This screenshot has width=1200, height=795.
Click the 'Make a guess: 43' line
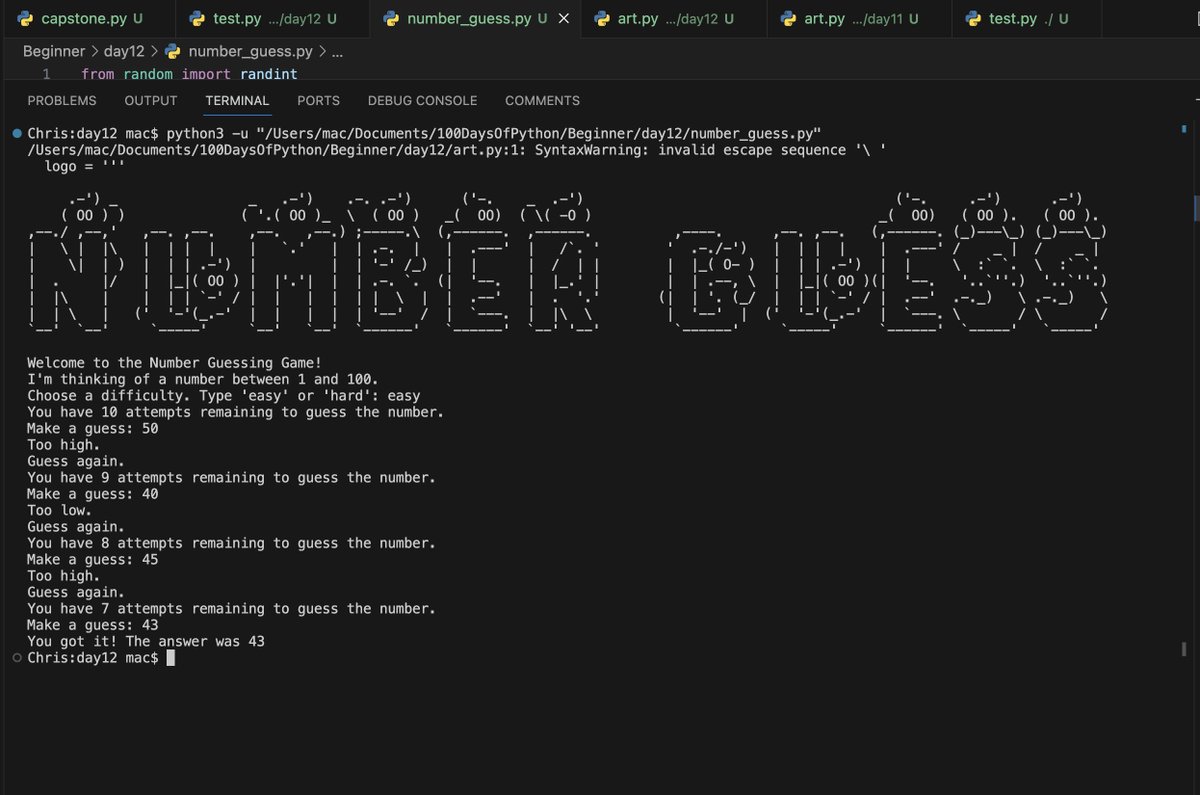point(93,625)
